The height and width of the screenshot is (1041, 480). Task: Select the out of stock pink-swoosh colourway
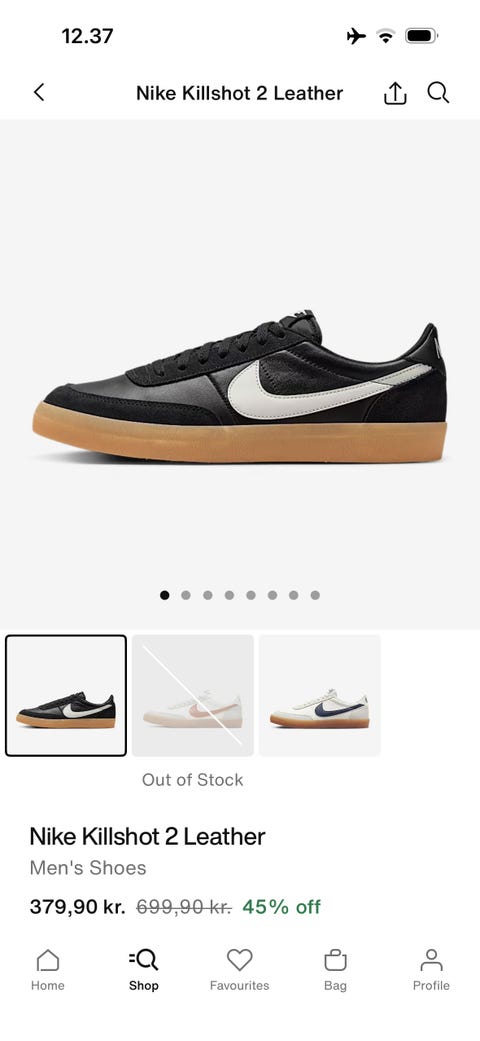point(193,696)
